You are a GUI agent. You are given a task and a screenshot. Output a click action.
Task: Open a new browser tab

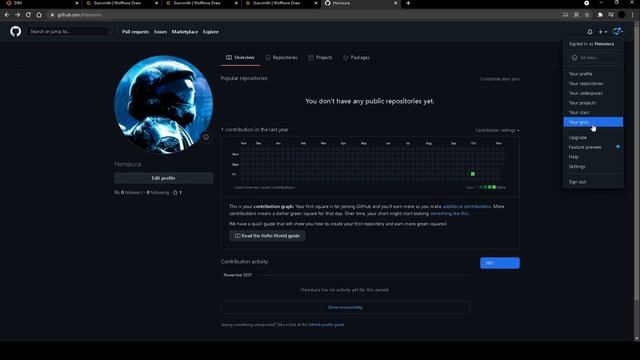[x=408, y=3]
